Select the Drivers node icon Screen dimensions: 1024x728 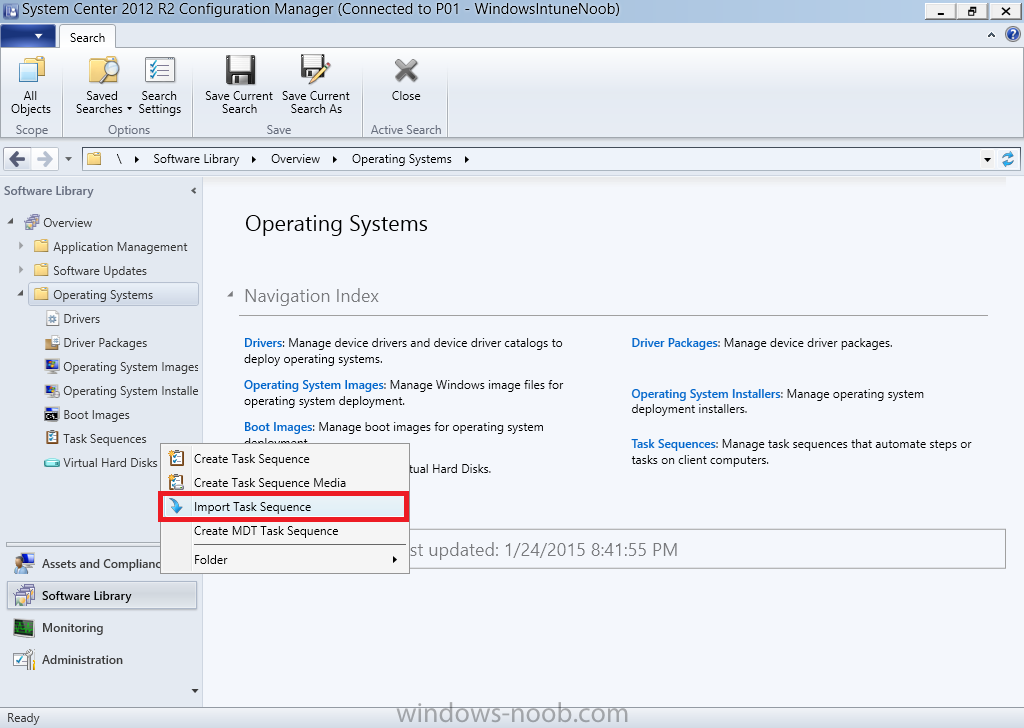(x=52, y=319)
